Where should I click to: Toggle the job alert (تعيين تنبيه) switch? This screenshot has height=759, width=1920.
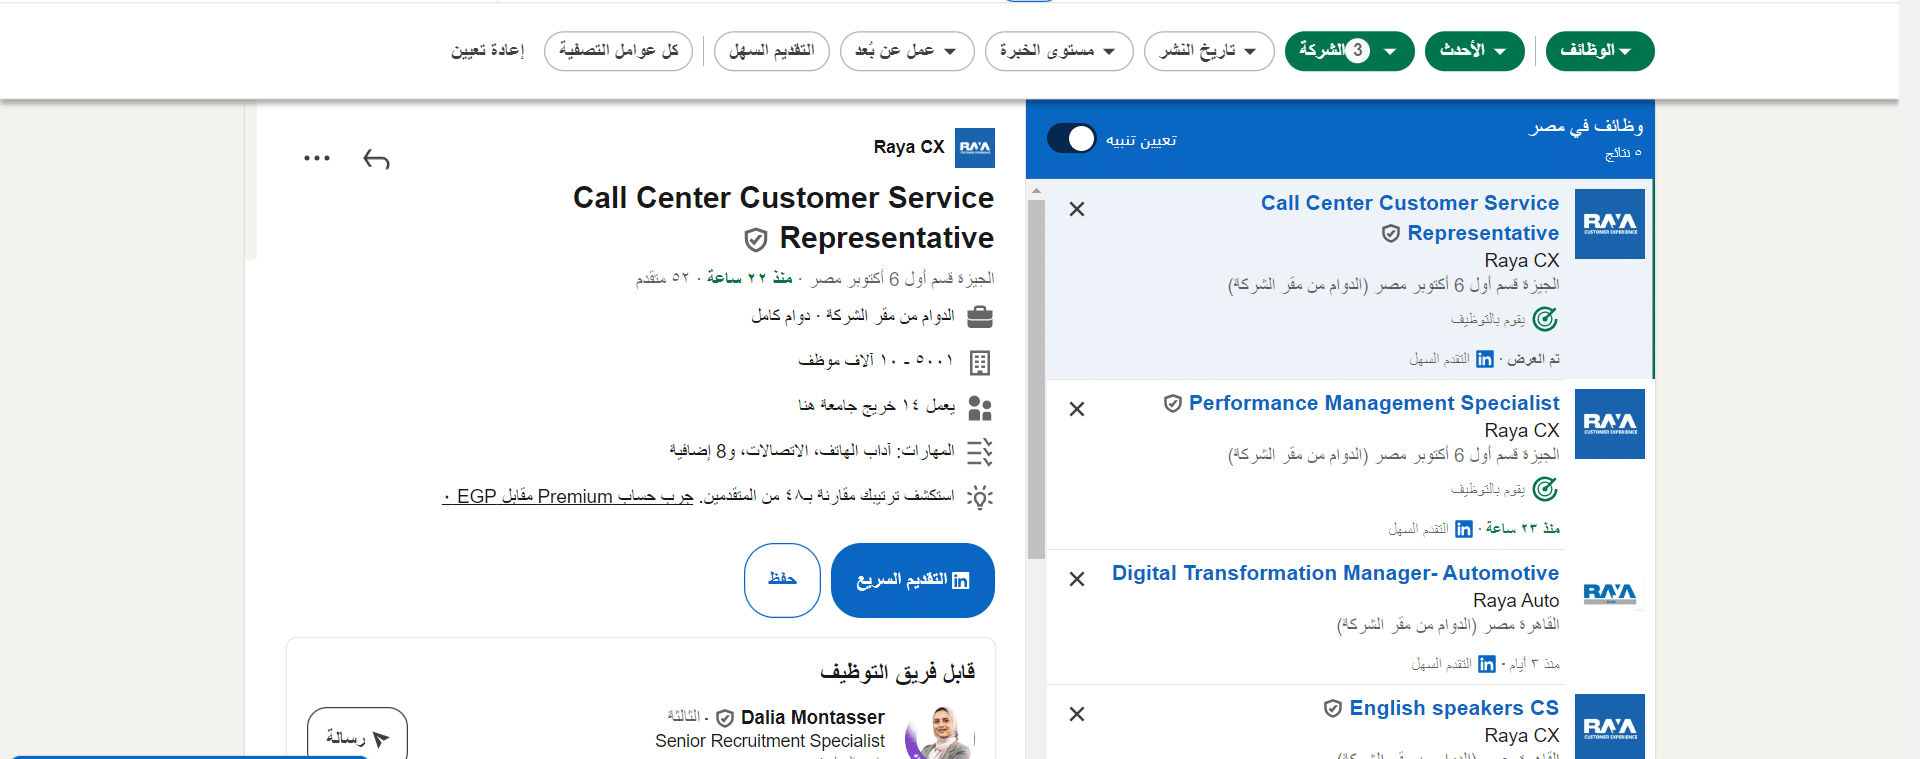[1072, 139]
